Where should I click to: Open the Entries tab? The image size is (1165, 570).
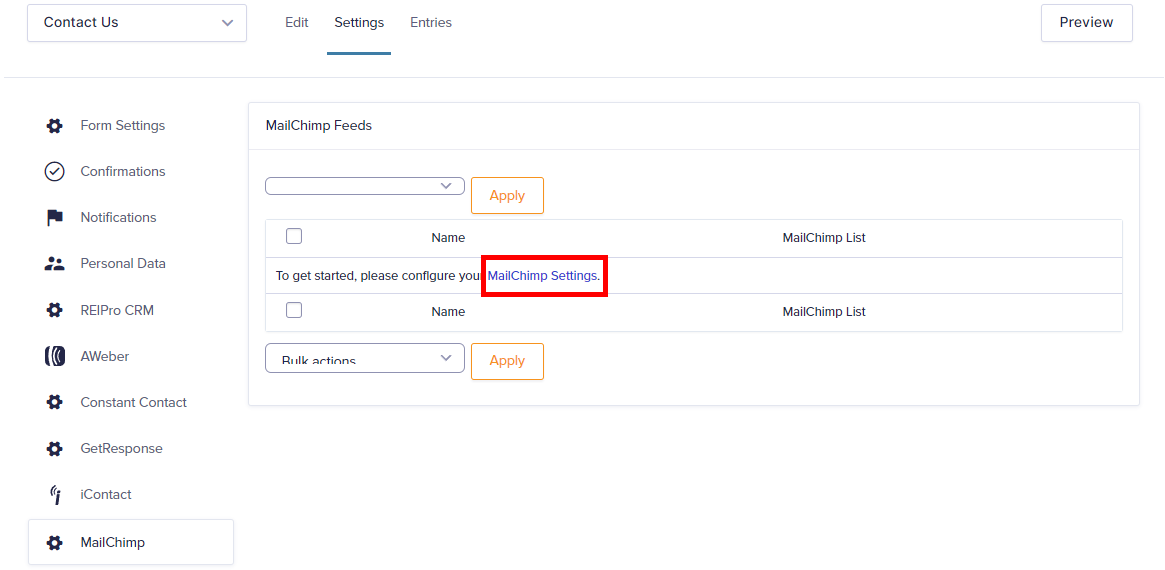click(431, 22)
